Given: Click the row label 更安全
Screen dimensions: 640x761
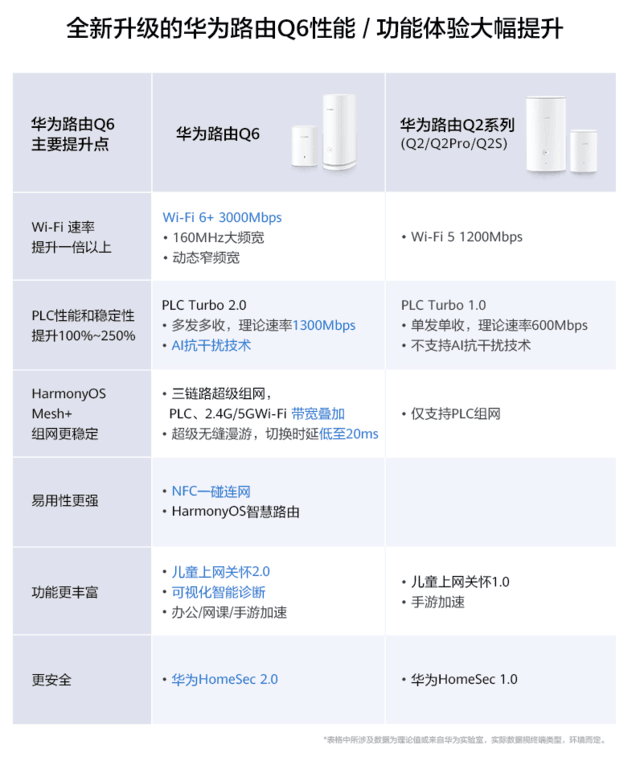Looking at the screenshot, I should [x=51, y=680].
